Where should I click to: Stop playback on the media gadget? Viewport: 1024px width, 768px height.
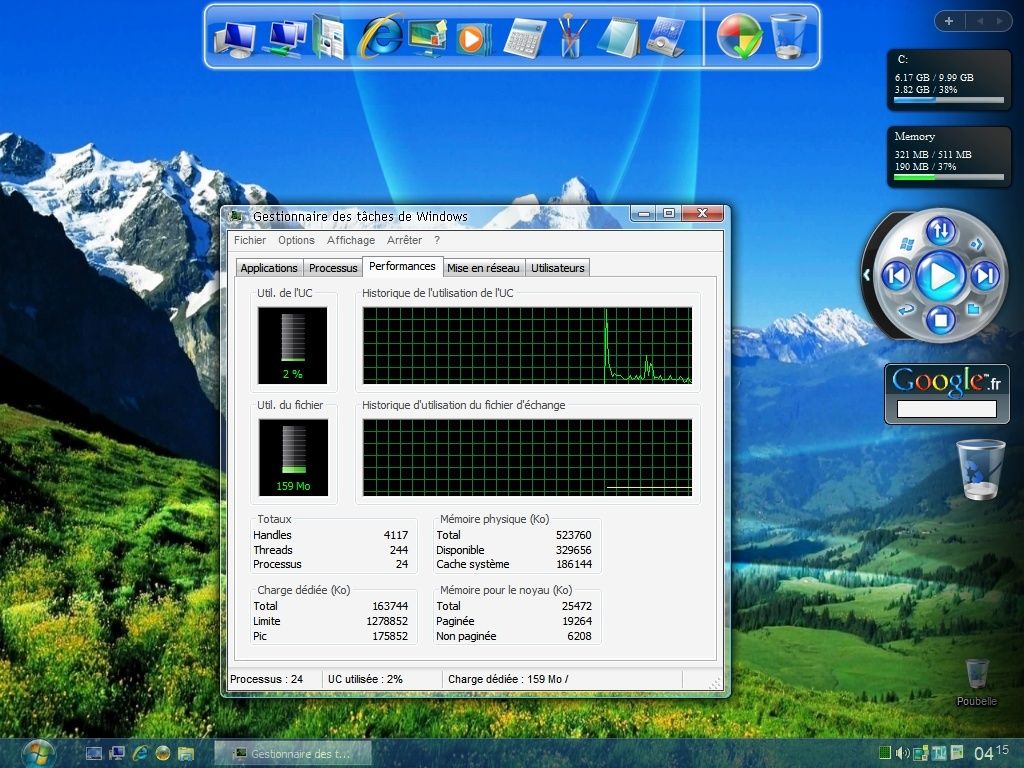click(x=940, y=320)
